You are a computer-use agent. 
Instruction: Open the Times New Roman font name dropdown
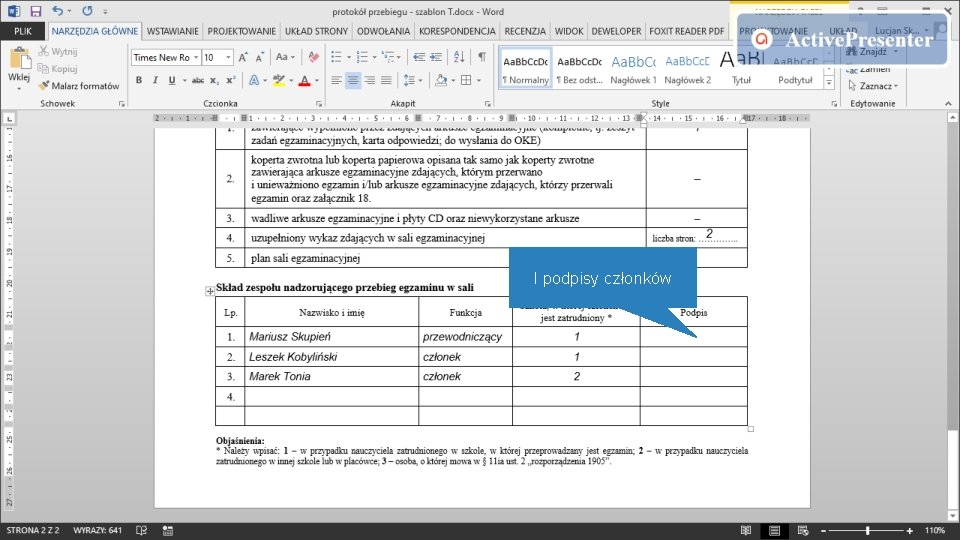point(196,58)
